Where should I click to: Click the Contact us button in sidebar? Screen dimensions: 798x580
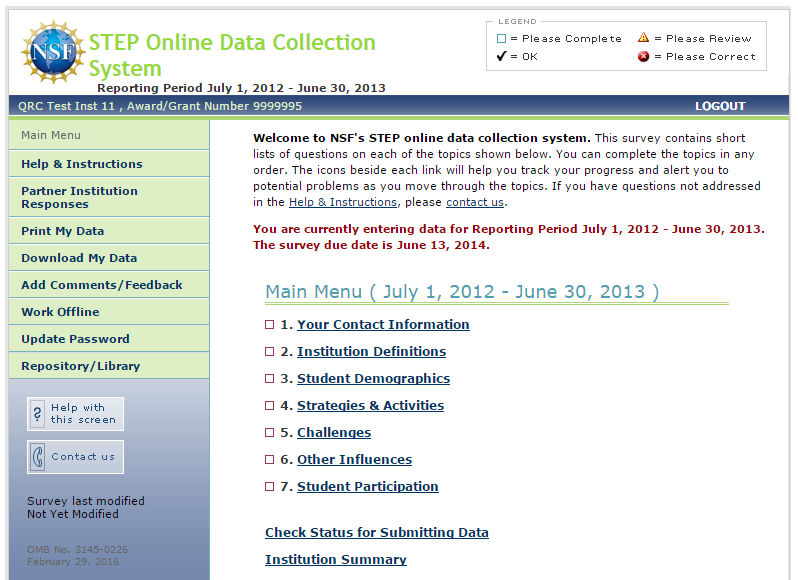(75, 457)
